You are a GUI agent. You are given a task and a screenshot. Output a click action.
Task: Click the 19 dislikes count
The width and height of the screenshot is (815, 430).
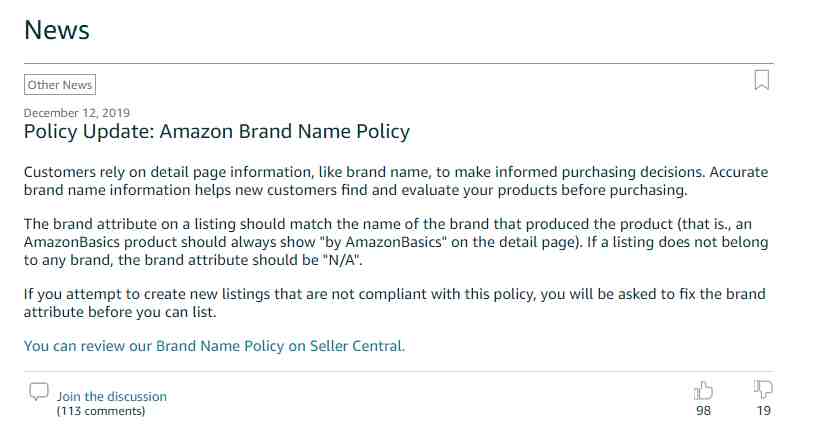point(763,411)
